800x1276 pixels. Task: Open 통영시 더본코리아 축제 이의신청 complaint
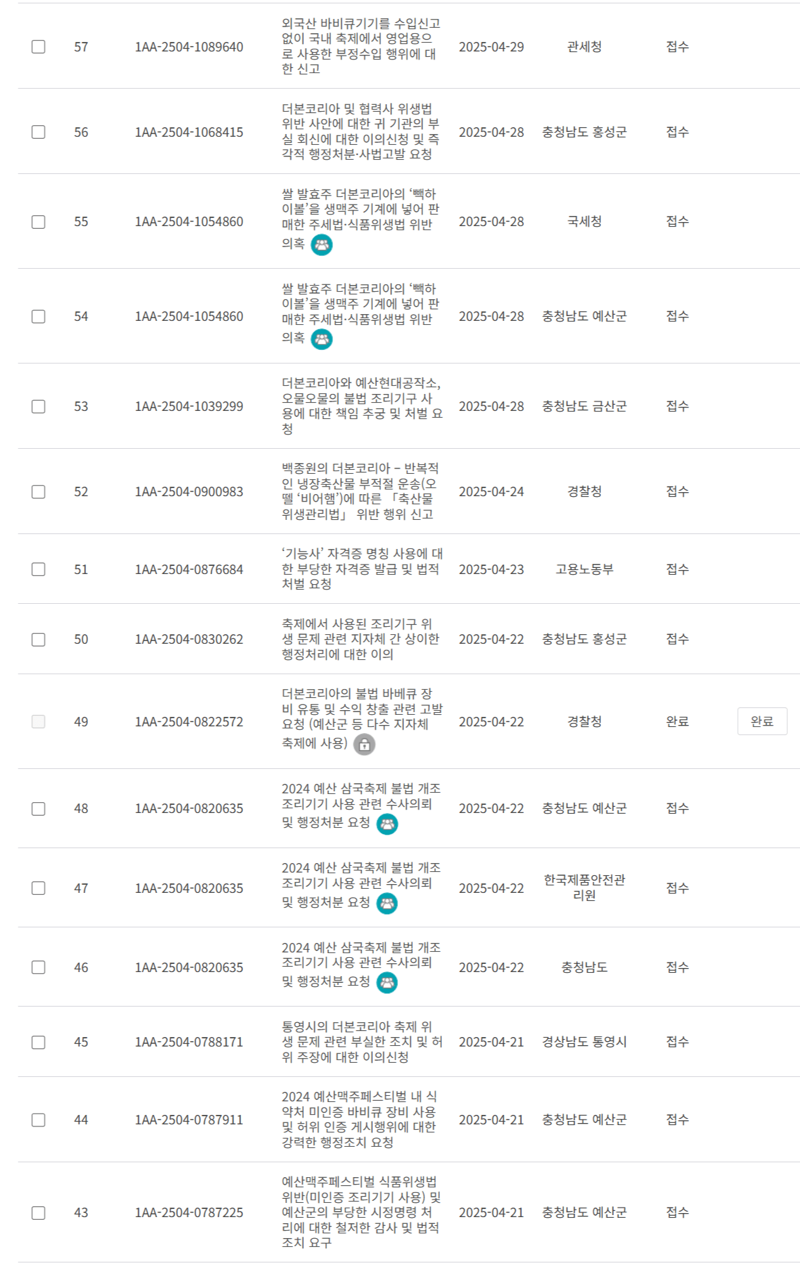361,1042
